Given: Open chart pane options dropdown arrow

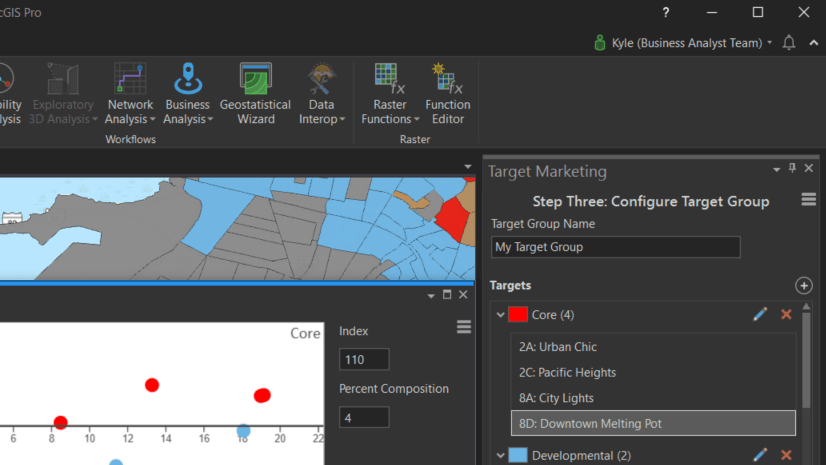Looking at the screenshot, I should click(x=431, y=296).
